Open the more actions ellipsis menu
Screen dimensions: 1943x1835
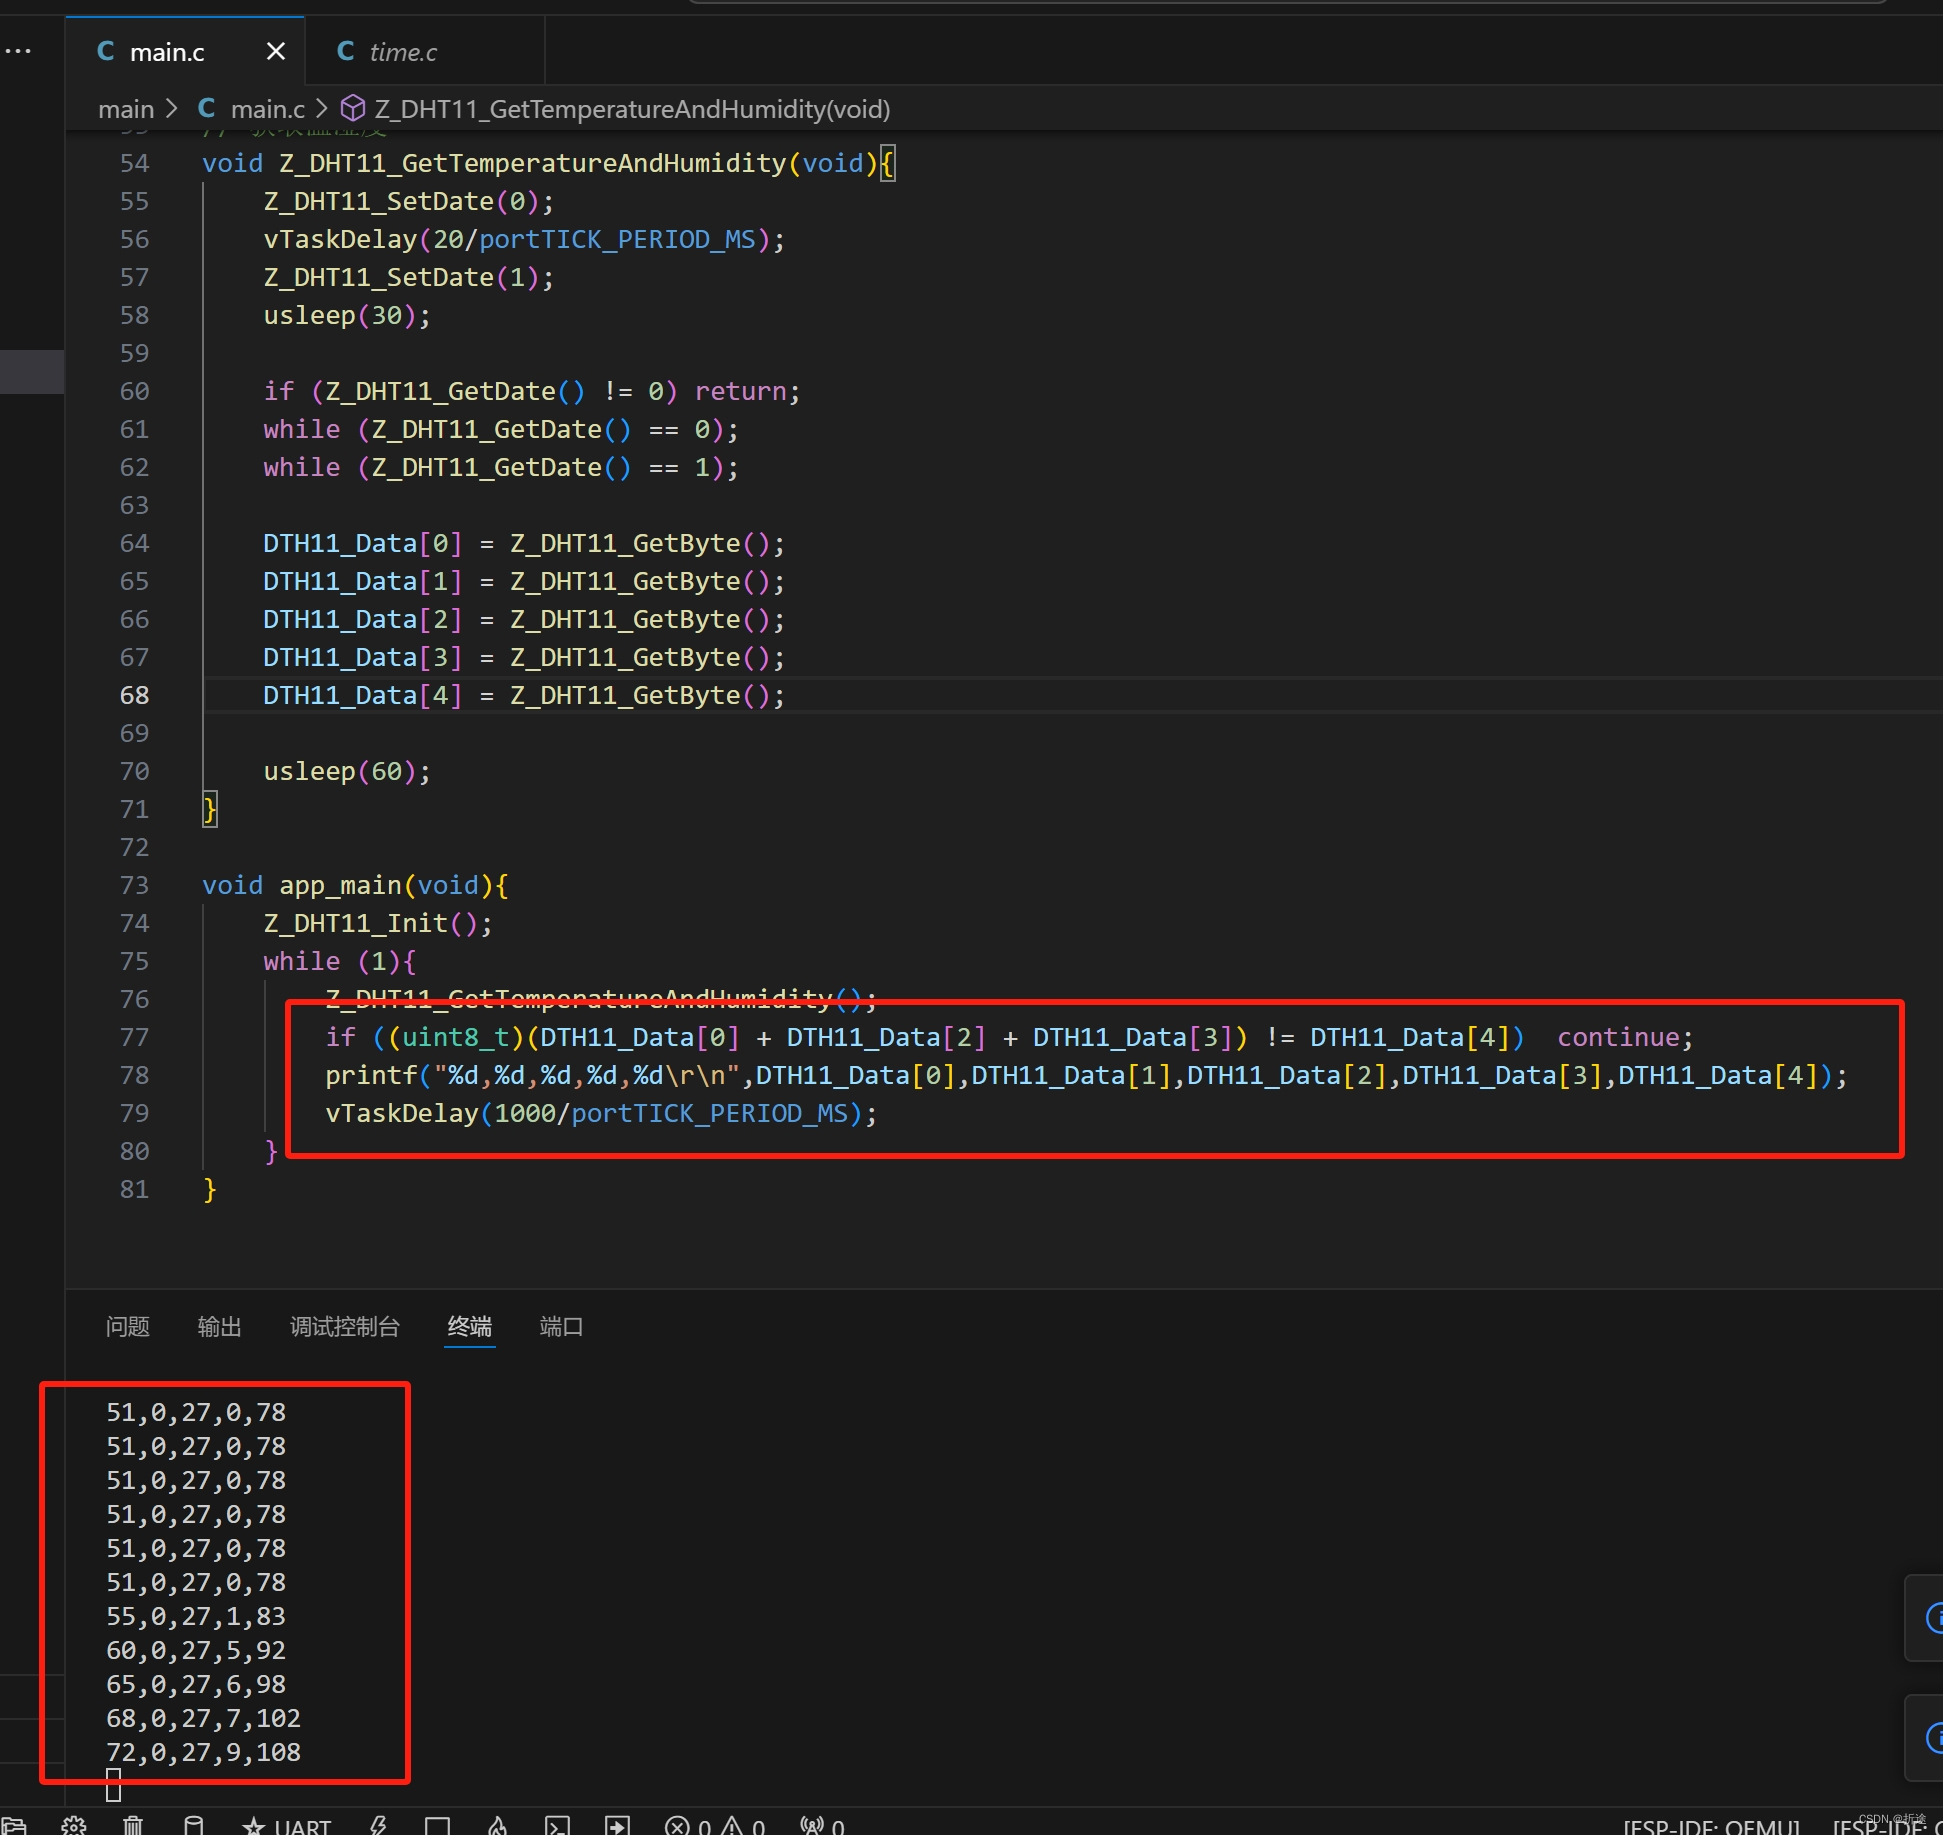coord(18,51)
